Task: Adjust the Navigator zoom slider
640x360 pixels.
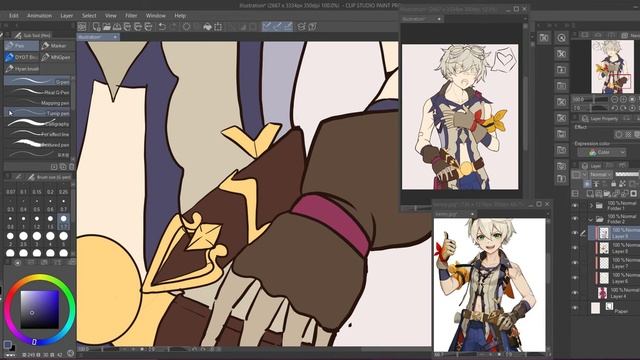Action: click(597, 99)
